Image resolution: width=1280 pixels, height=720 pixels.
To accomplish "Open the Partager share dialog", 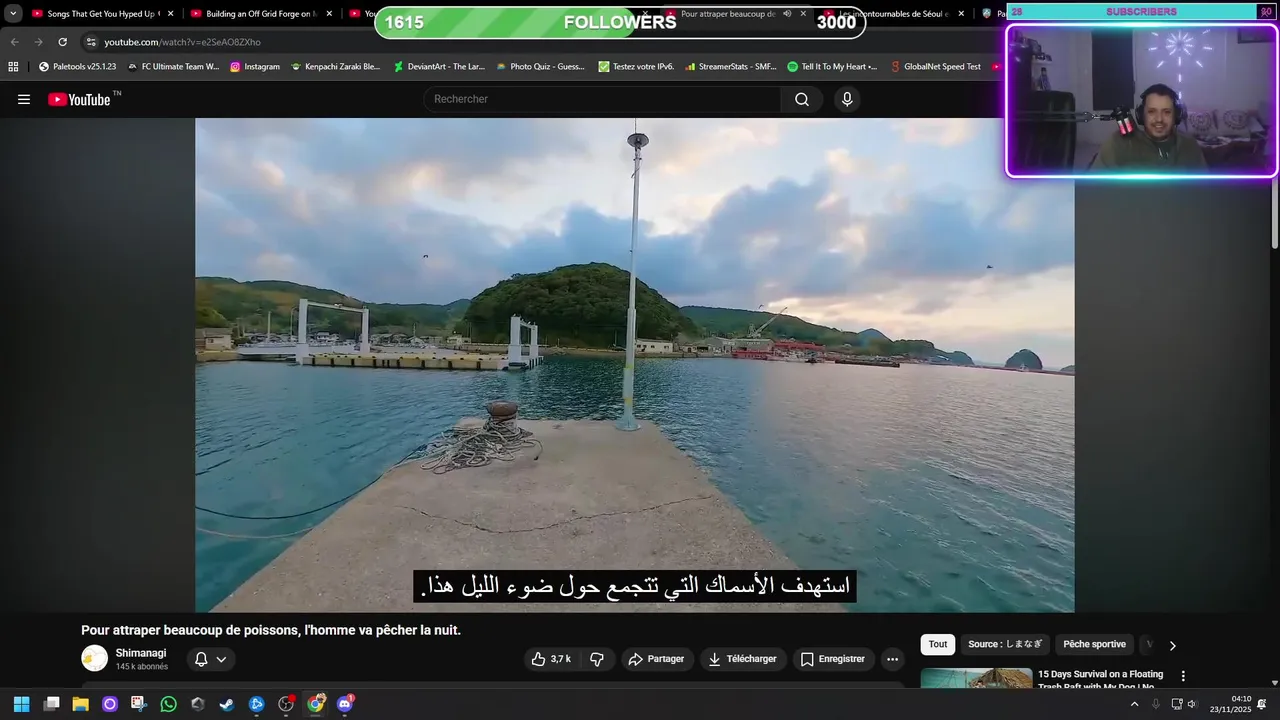I will pos(657,659).
